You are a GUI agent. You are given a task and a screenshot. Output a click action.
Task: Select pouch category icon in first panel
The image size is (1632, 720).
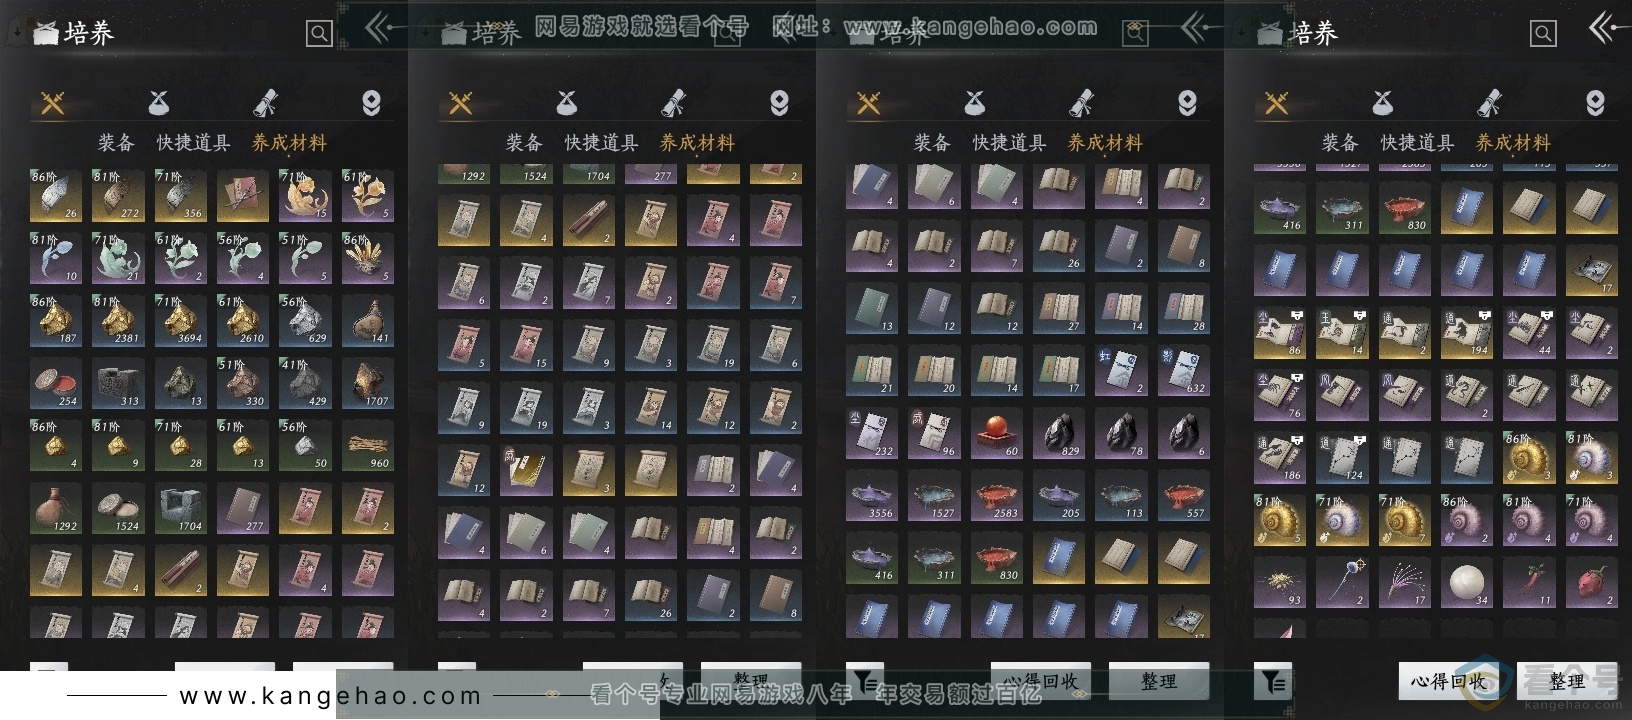click(159, 102)
